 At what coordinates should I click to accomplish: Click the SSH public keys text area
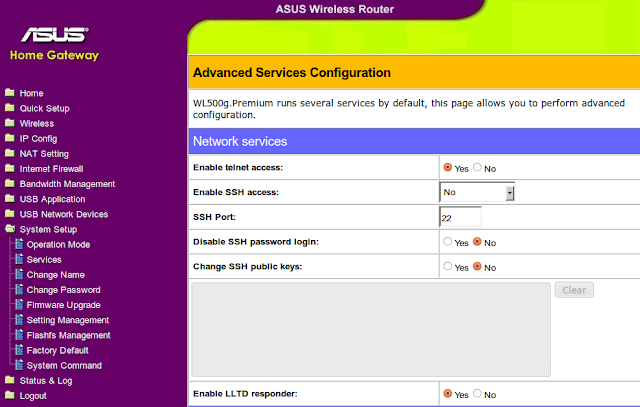tap(371, 329)
